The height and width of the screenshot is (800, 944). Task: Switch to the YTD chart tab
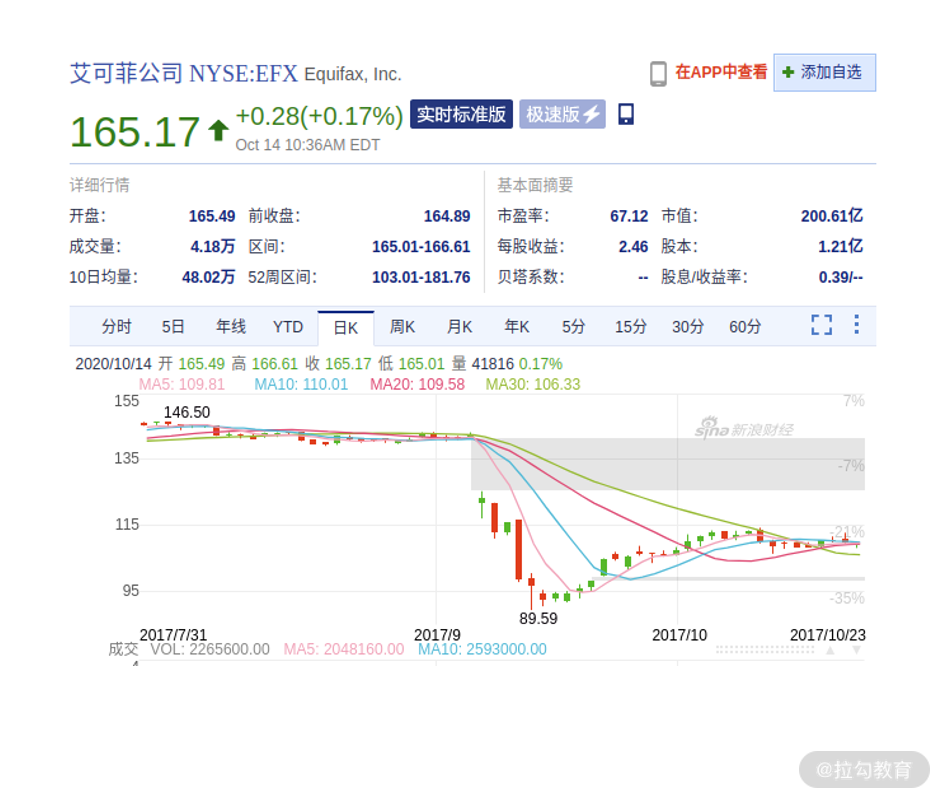click(288, 327)
